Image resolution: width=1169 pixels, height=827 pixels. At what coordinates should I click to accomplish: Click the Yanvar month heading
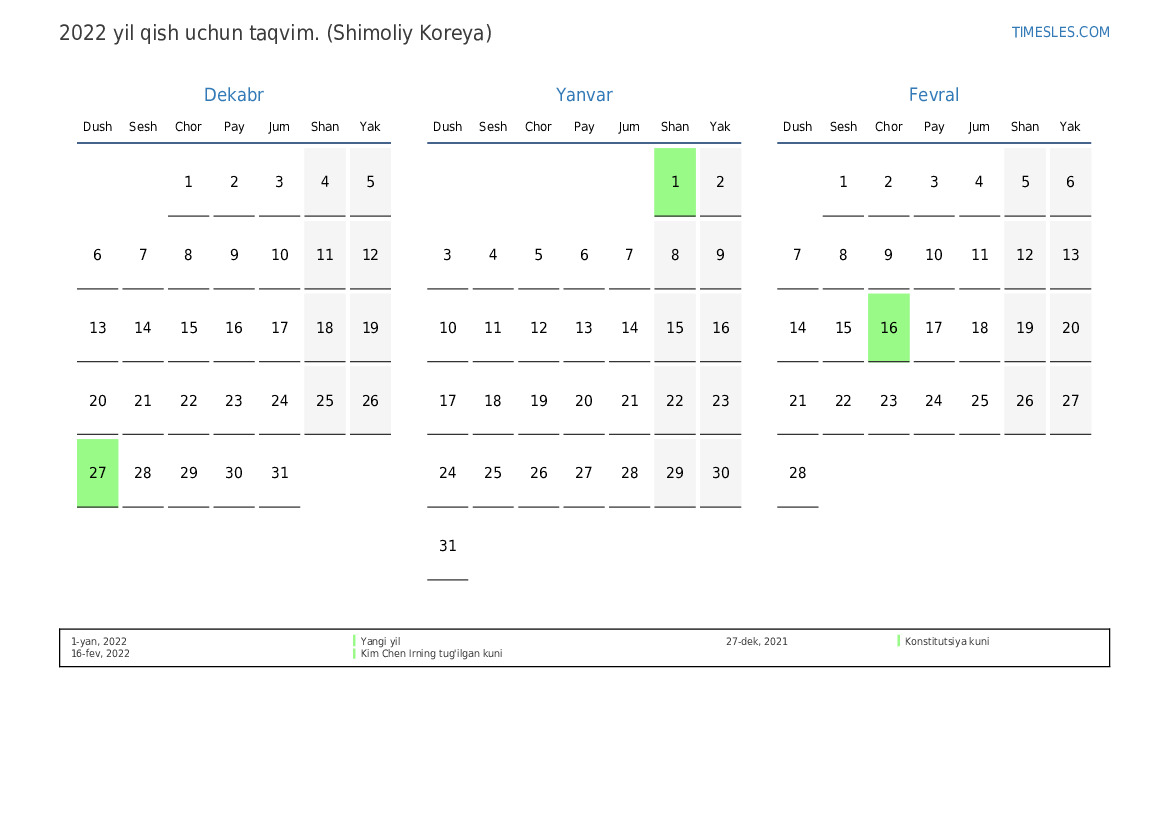pos(584,95)
